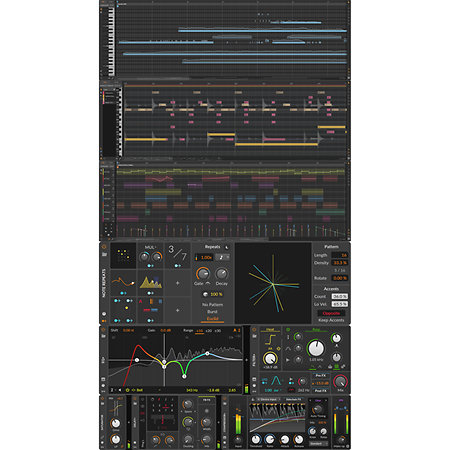Toggle the Filter device power button
450x450 pixels.
(x=254, y=330)
